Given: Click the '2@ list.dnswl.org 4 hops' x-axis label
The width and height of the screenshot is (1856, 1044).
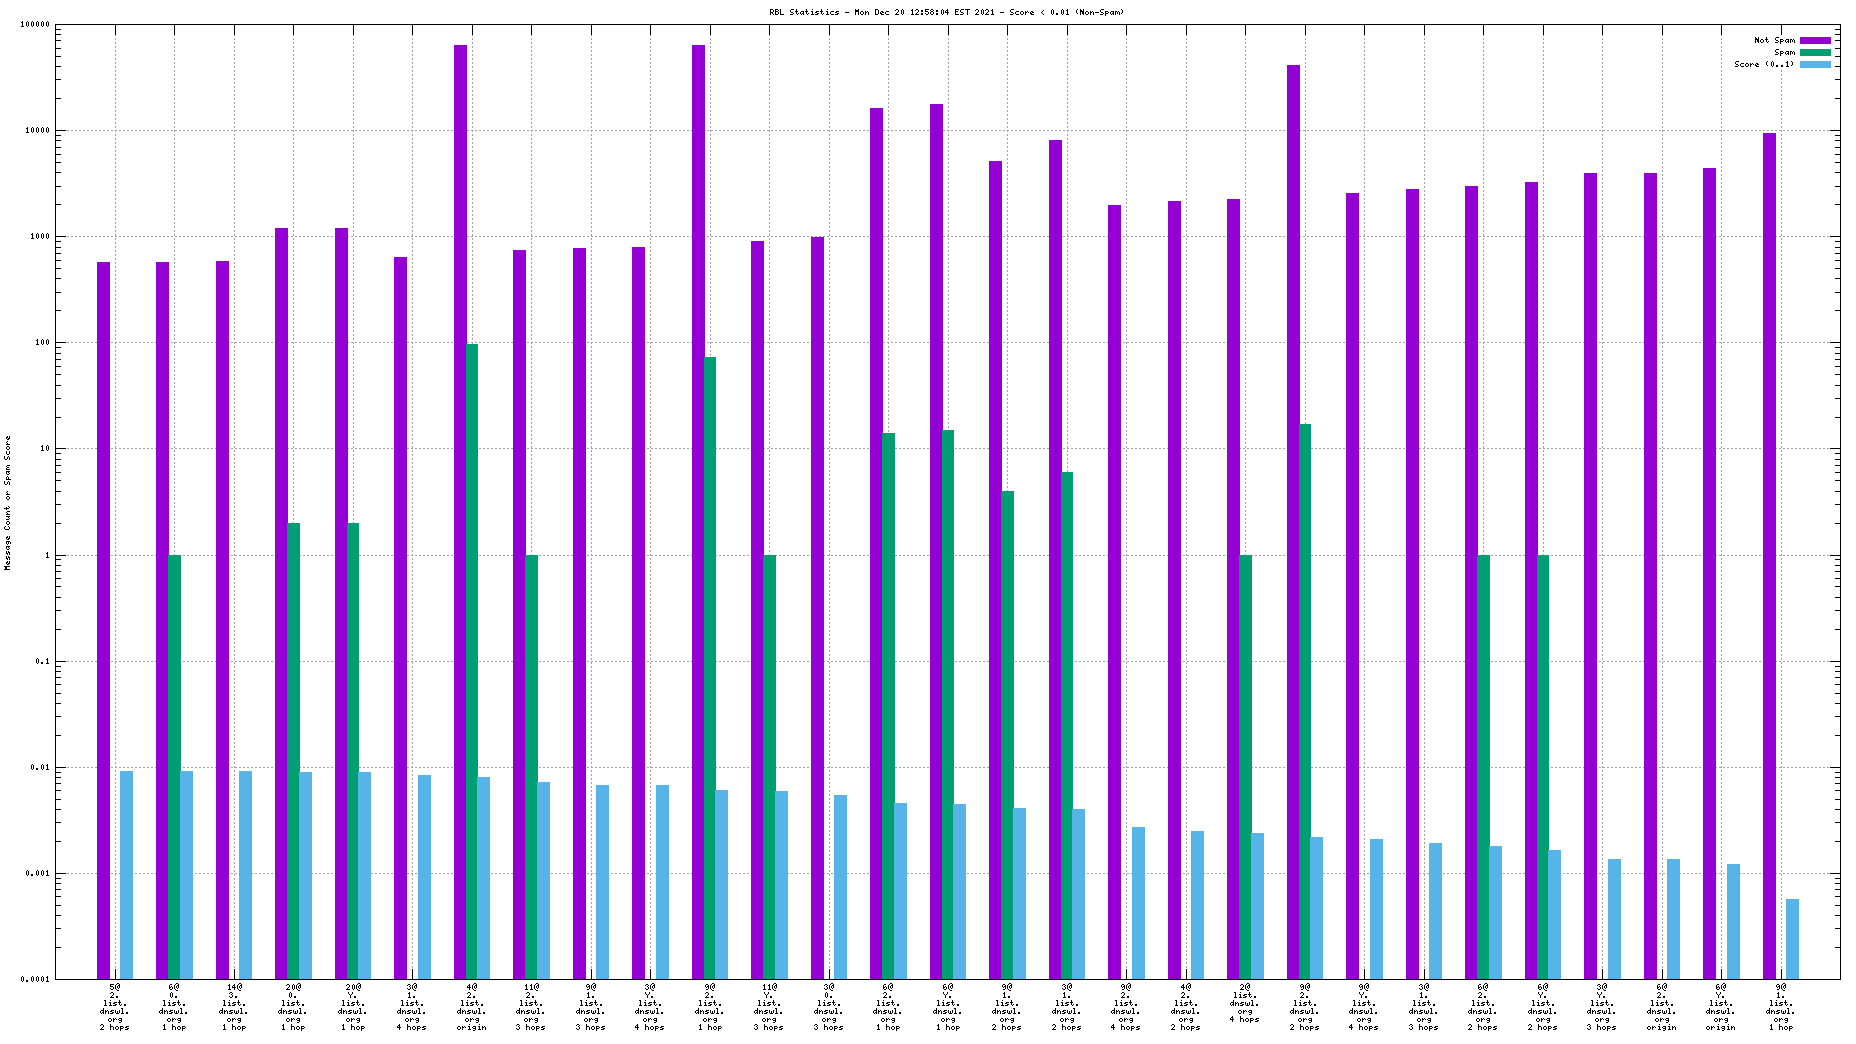Looking at the screenshot, I should tap(1244, 1003).
